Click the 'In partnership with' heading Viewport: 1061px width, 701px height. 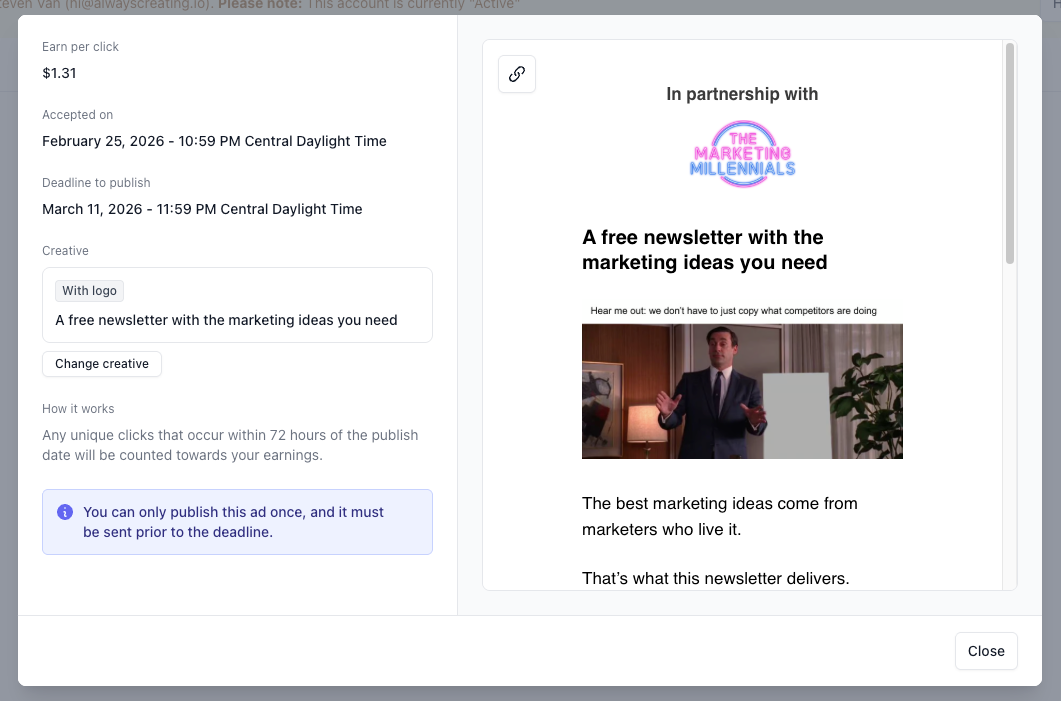coord(742,94)
